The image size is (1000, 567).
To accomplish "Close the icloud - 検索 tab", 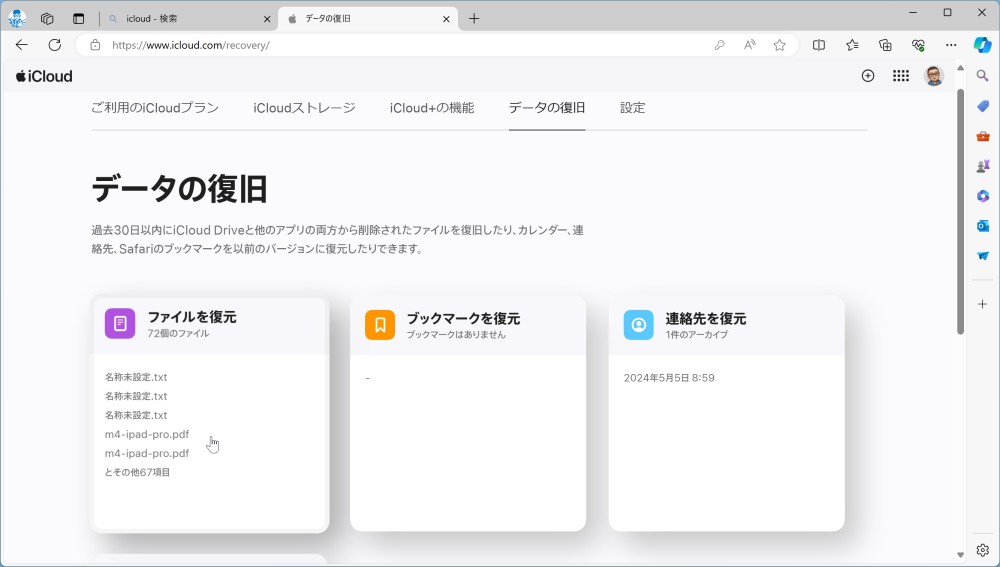I will click(x=267, y=19).
